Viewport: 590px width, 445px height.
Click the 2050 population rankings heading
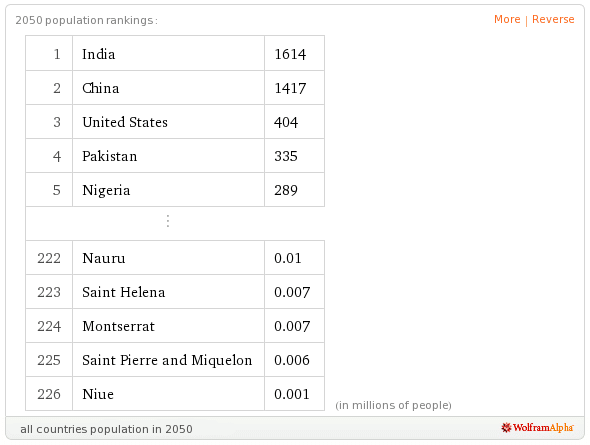pos(86,20)
